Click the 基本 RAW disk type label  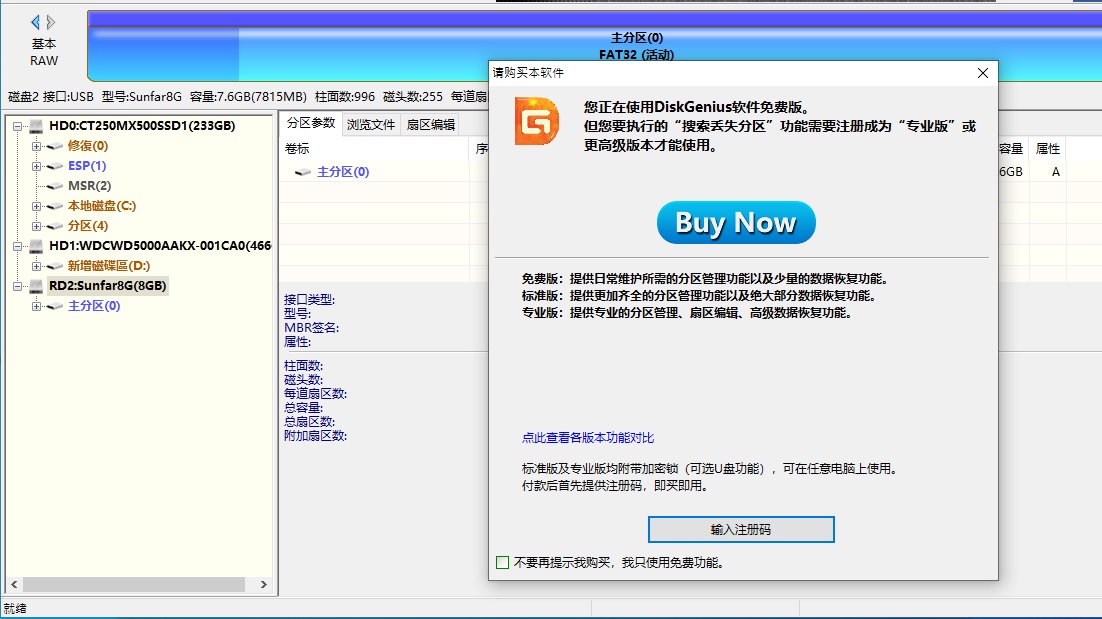[44, 53]
